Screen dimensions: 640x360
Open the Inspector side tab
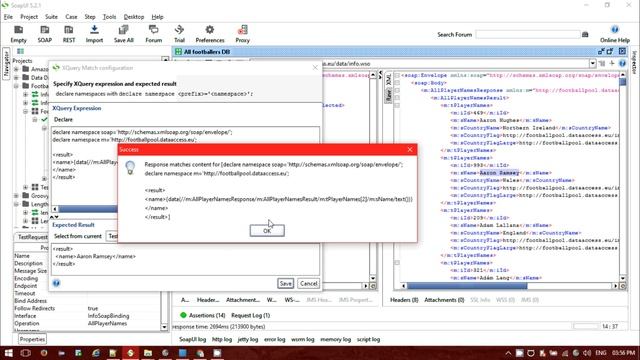tap(634, 62)
